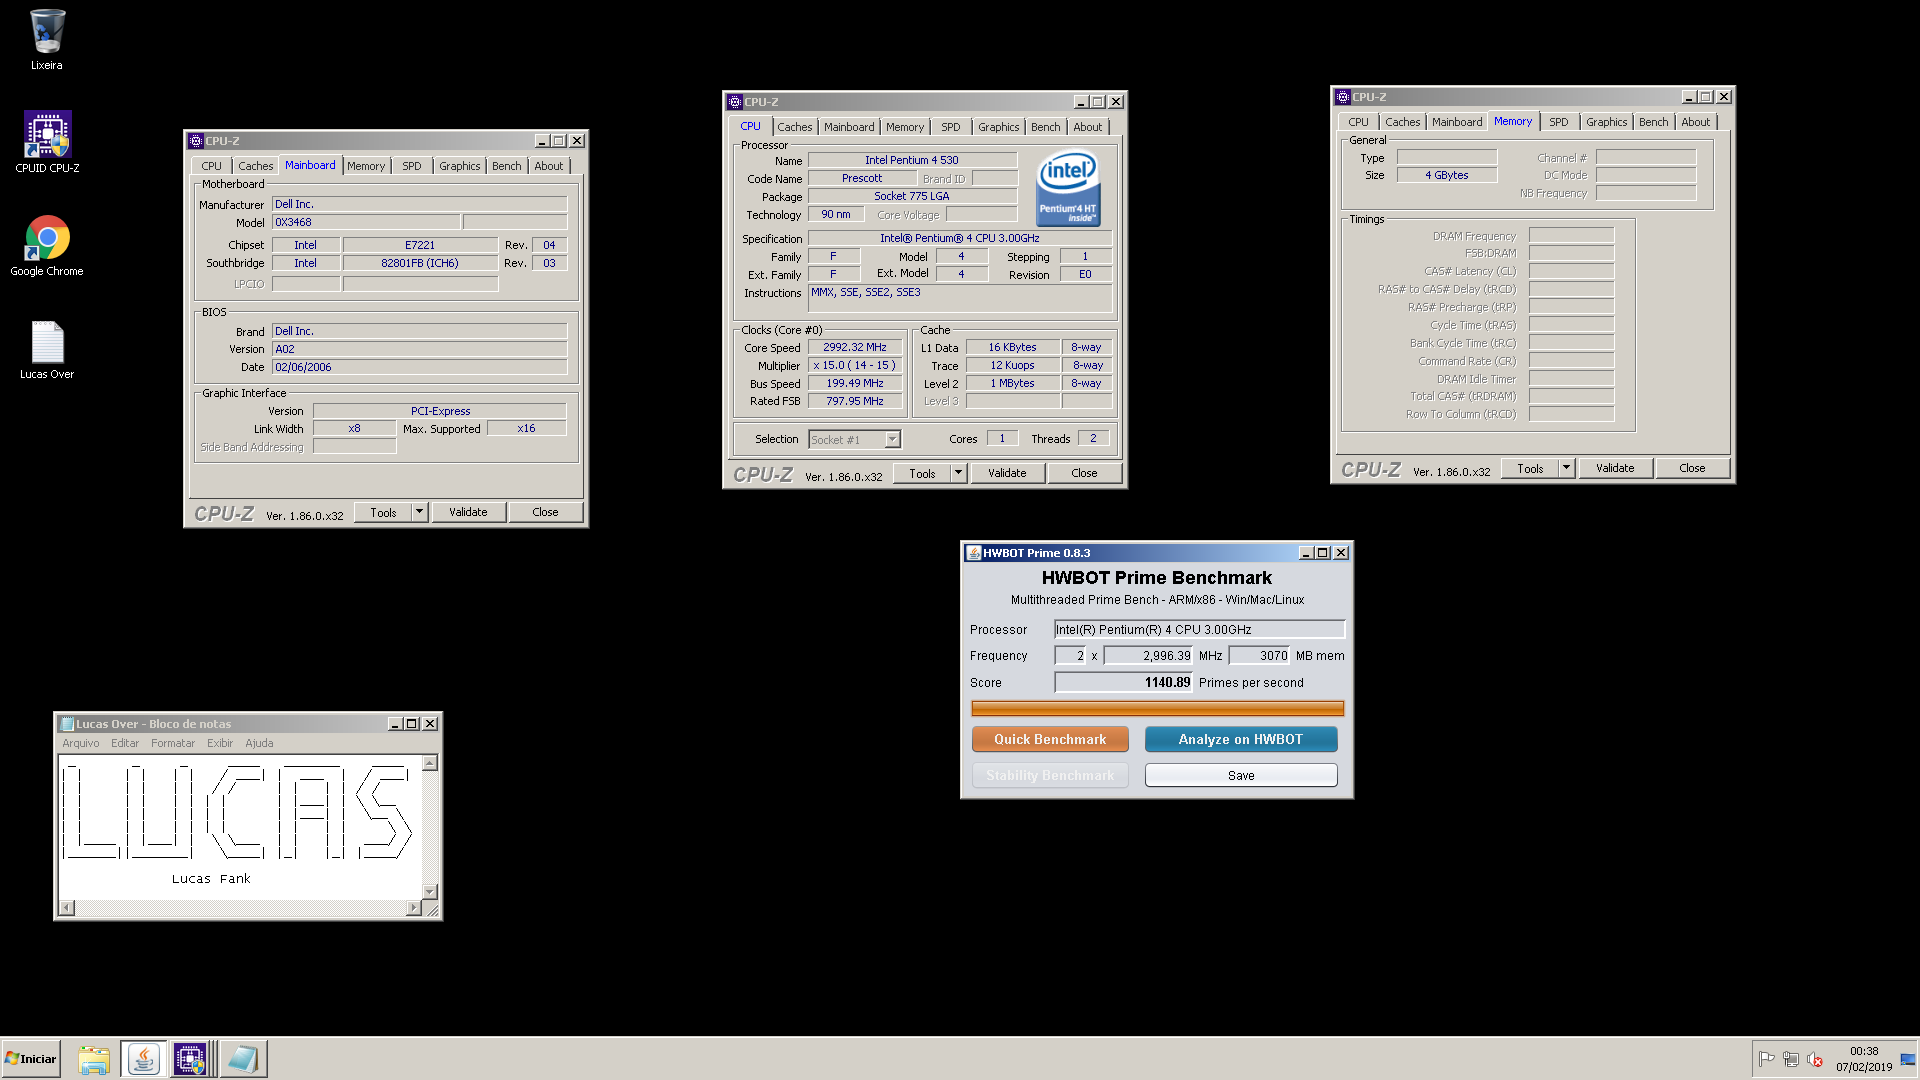
Task: Click the Intel Pentium 4 HT logo
Action: point(1068,188)
